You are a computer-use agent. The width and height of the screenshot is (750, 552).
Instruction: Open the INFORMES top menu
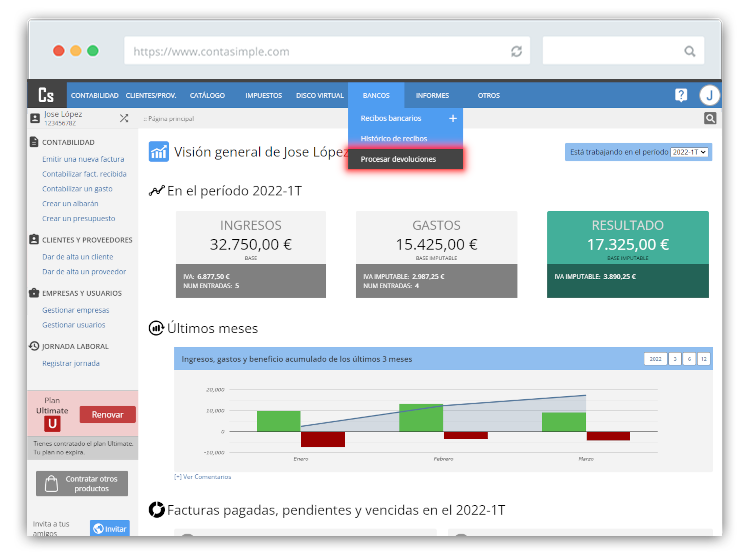pyautogui.click(x=432, y=95)
